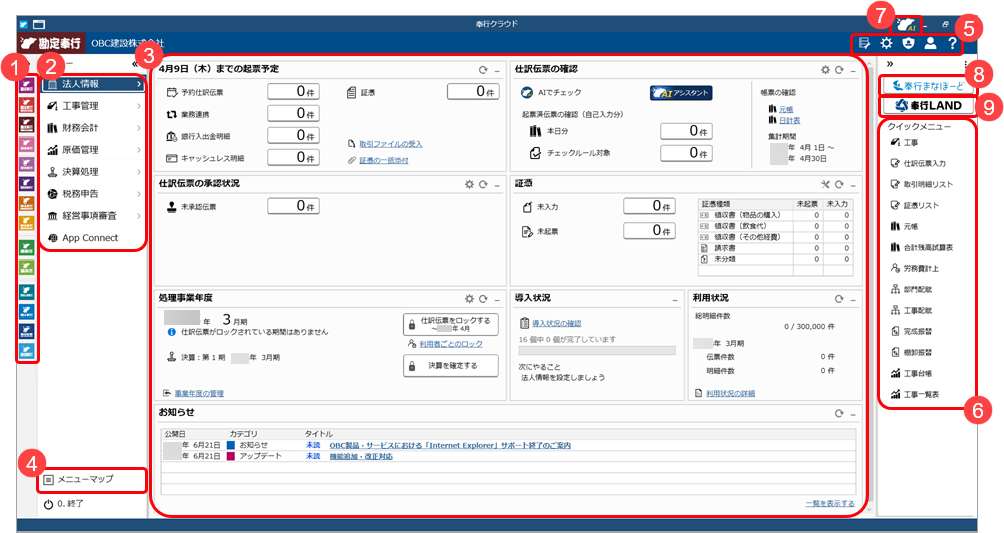Open the memo edit icon in header toolbar
Image resolution: width=1004 pixels, height=533 pixels.
[864, 43]
